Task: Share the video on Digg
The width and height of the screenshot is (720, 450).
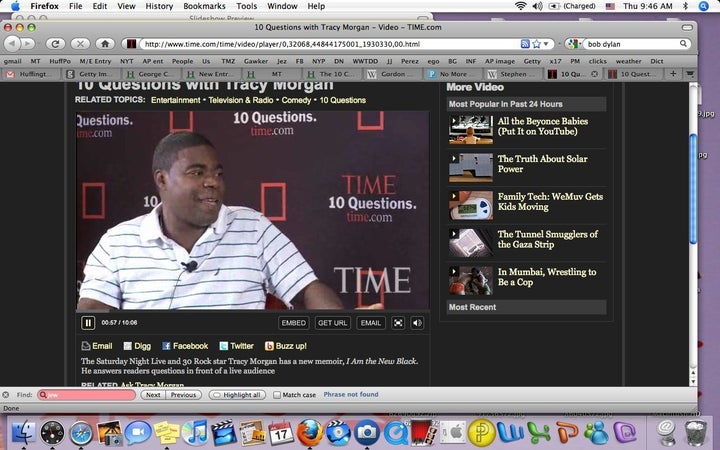Action: [137, 346]
